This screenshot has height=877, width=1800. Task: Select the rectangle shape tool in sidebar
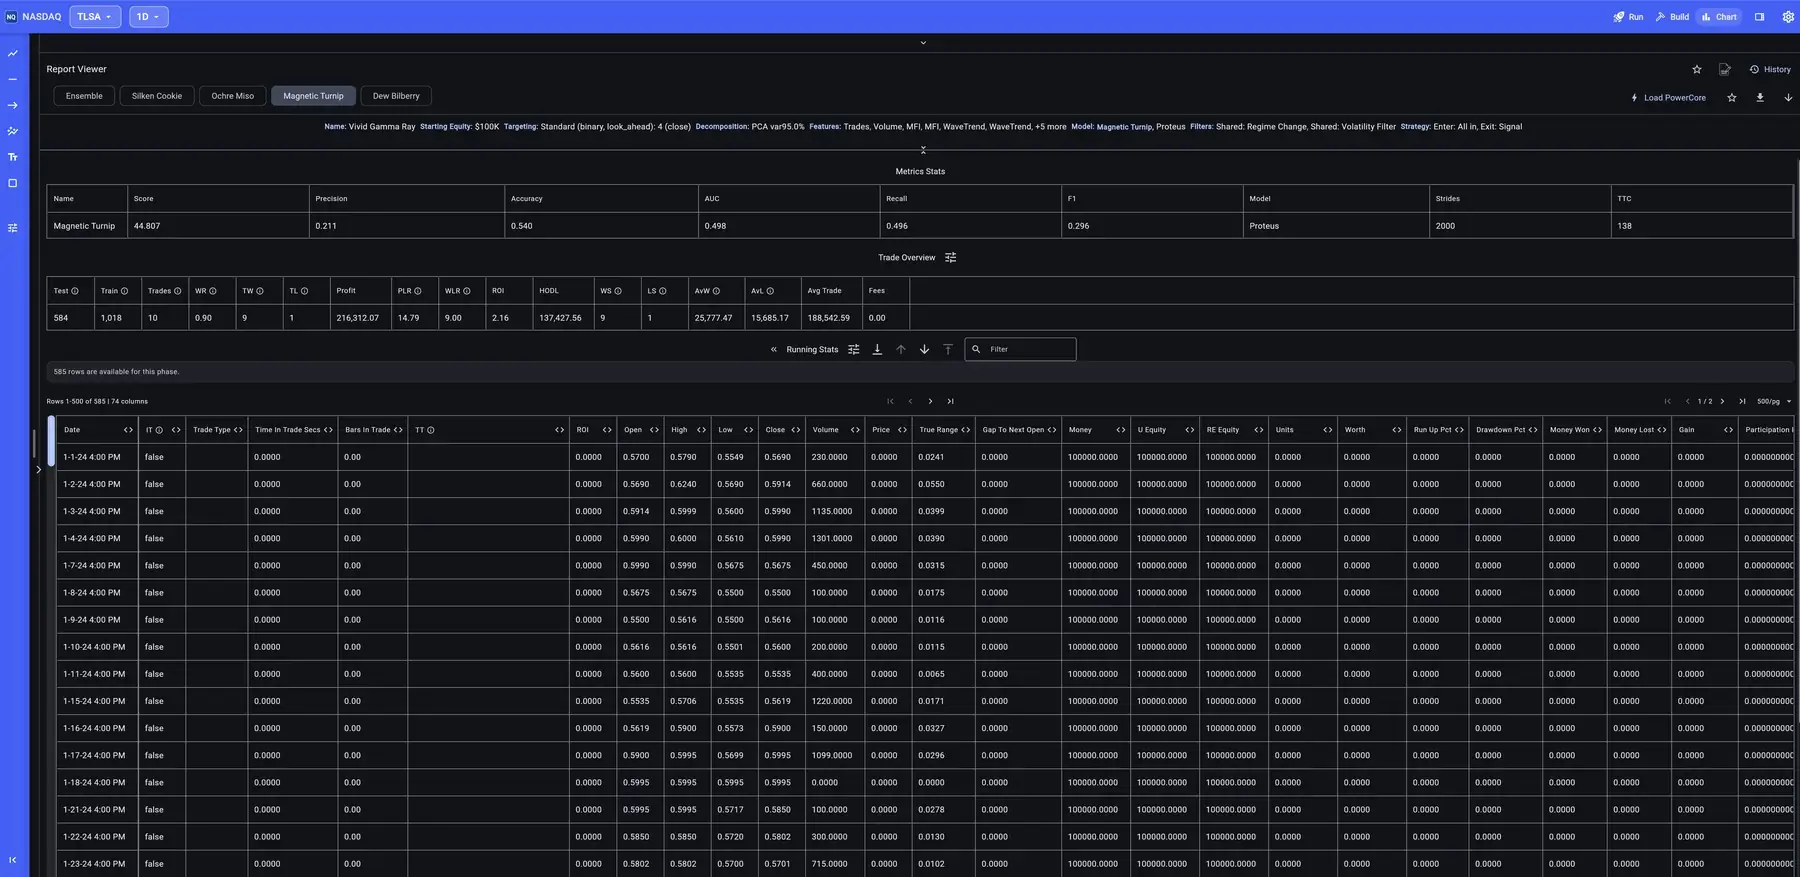[12, 183]
